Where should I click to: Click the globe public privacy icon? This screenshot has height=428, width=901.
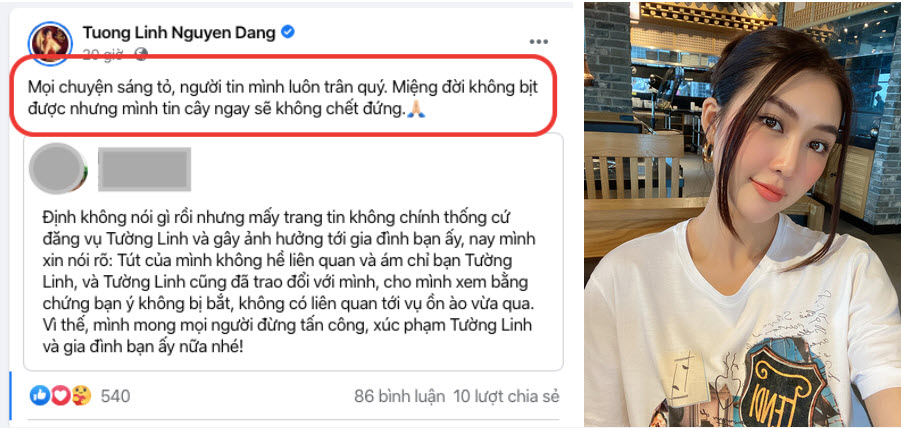pyautogui.click(x=141, y=55)
